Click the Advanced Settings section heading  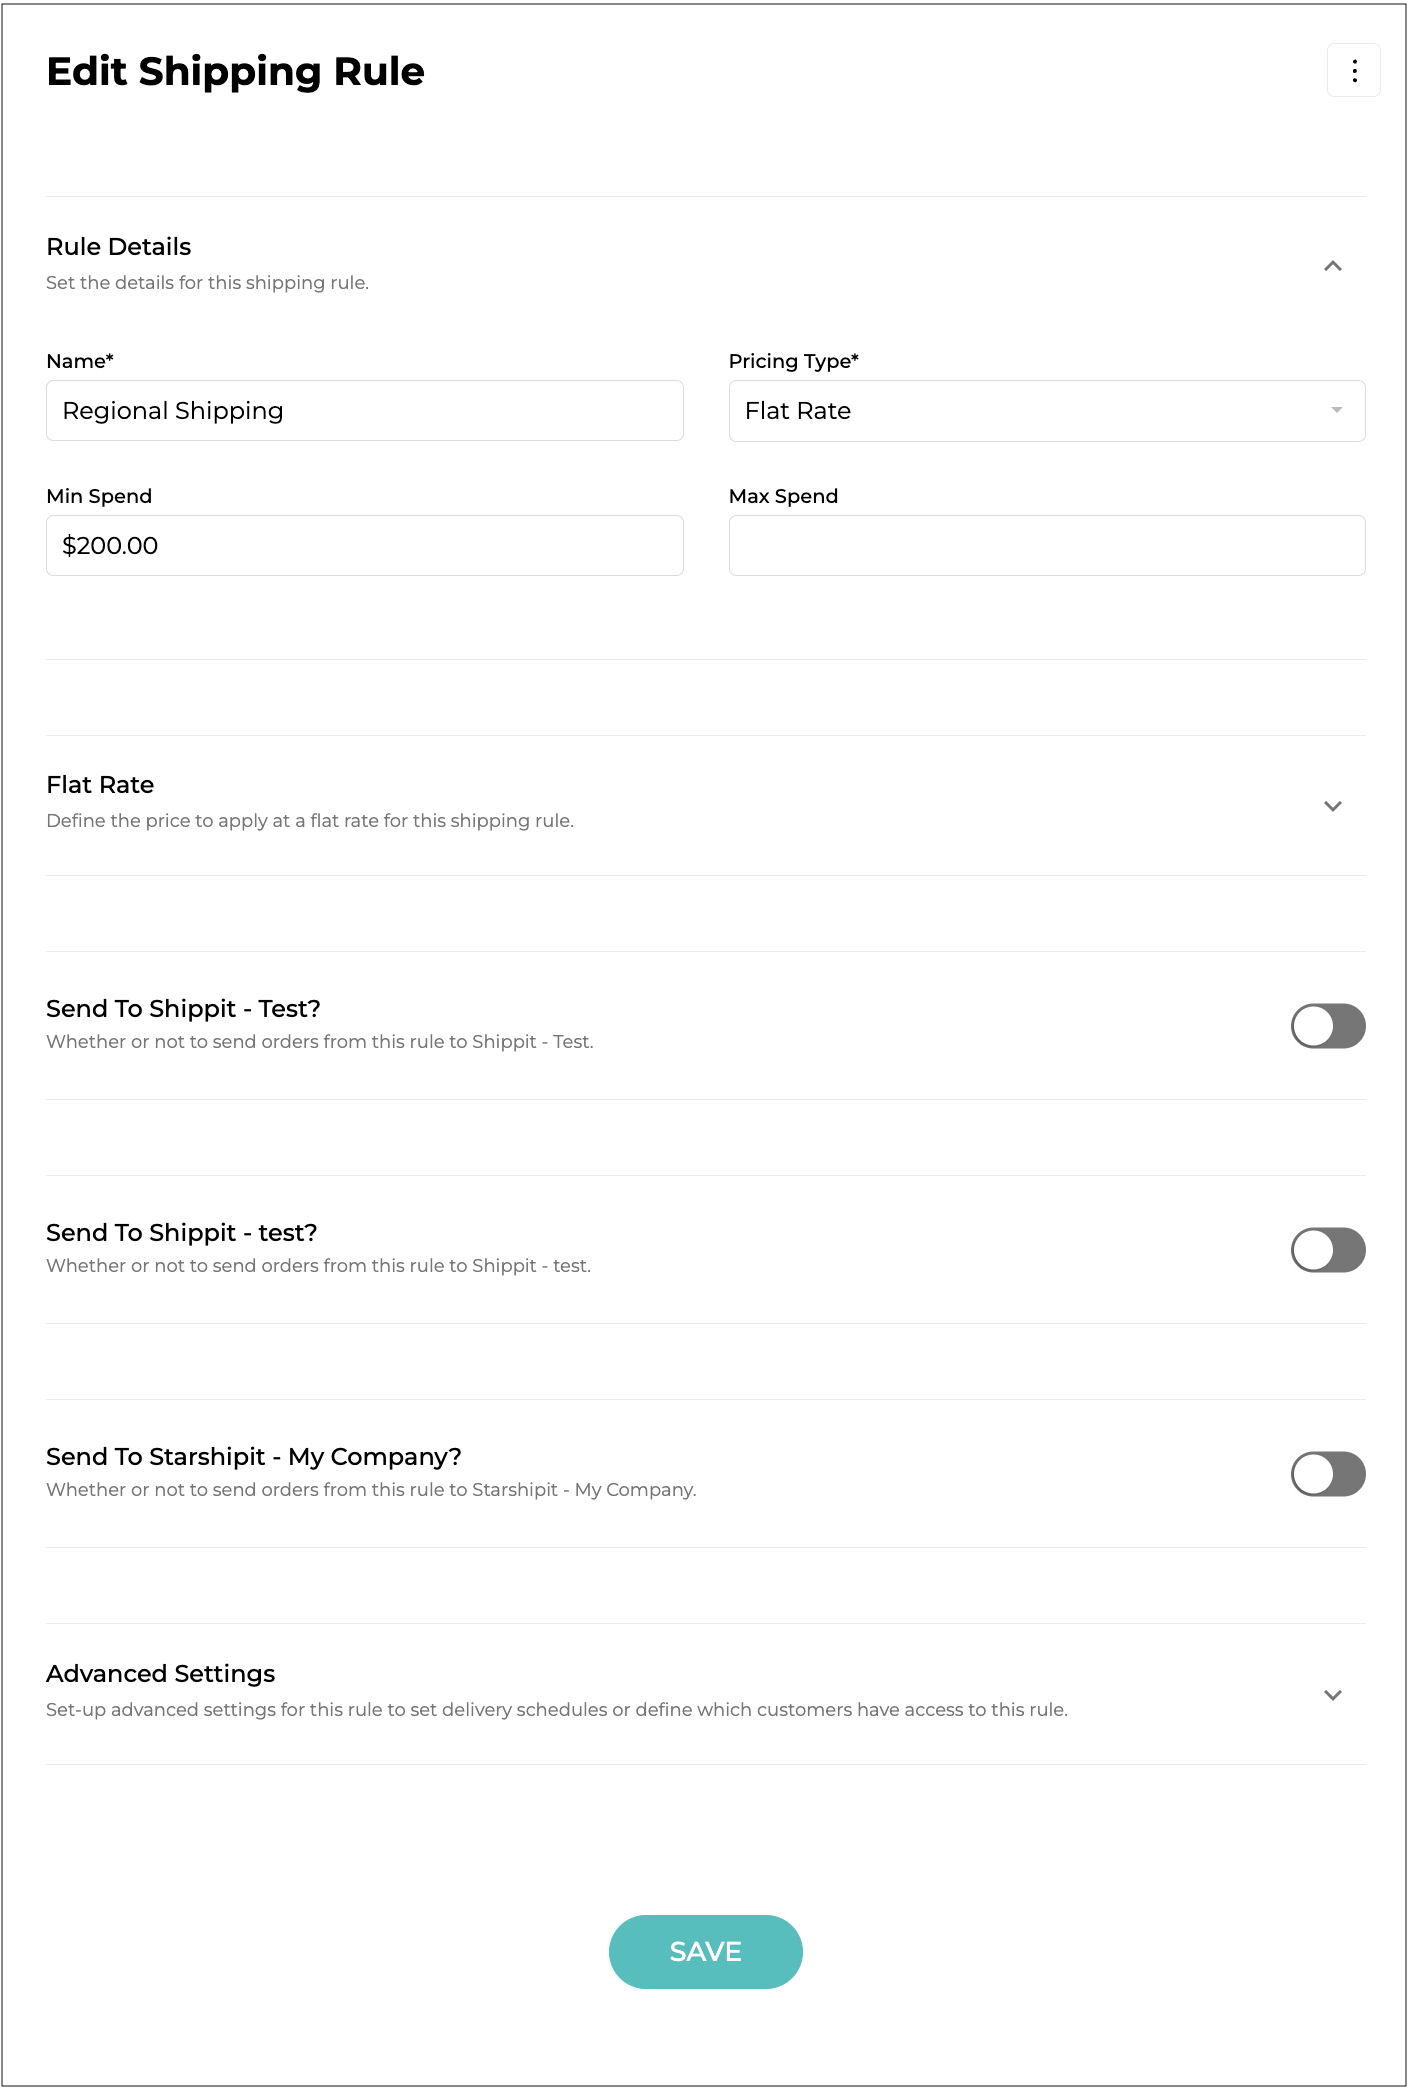point(161,1674)
